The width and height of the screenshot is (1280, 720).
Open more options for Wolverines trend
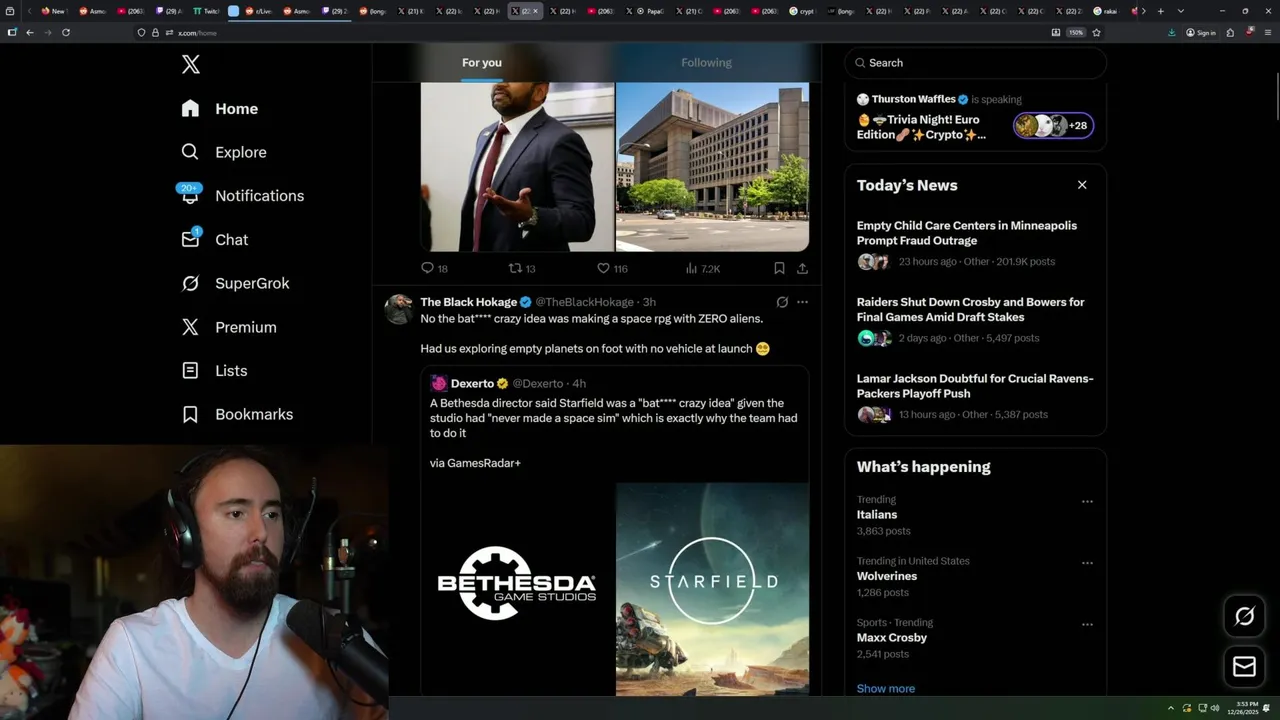click(x=1087, y=563)
